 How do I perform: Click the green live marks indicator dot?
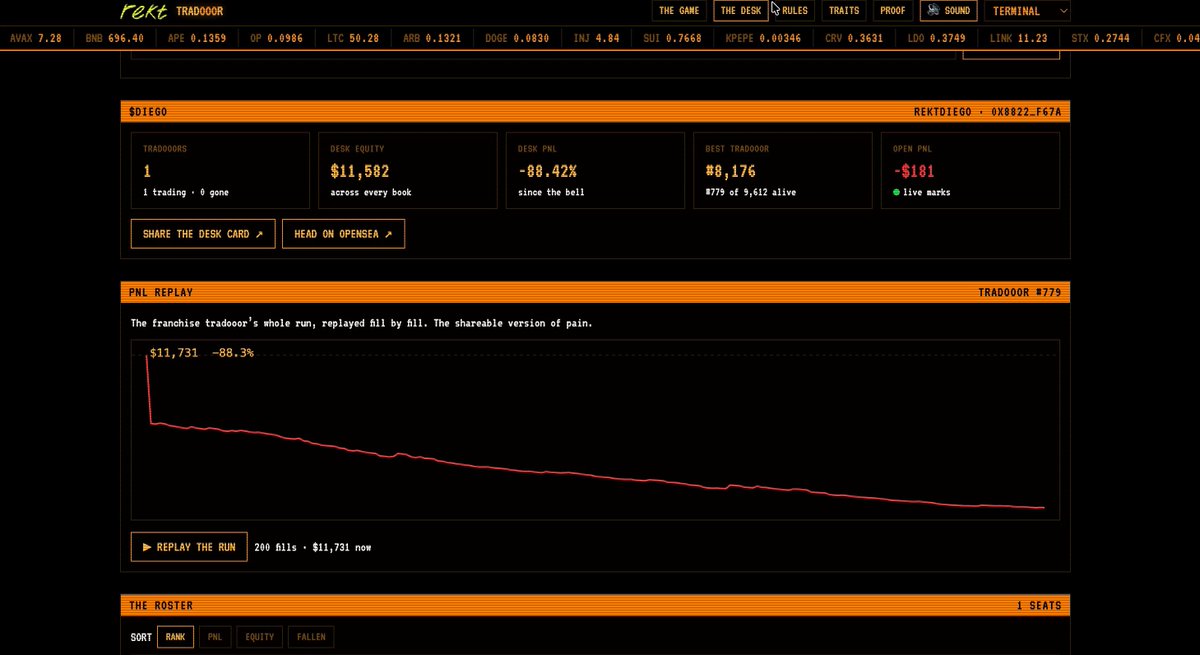pos(897,192)
